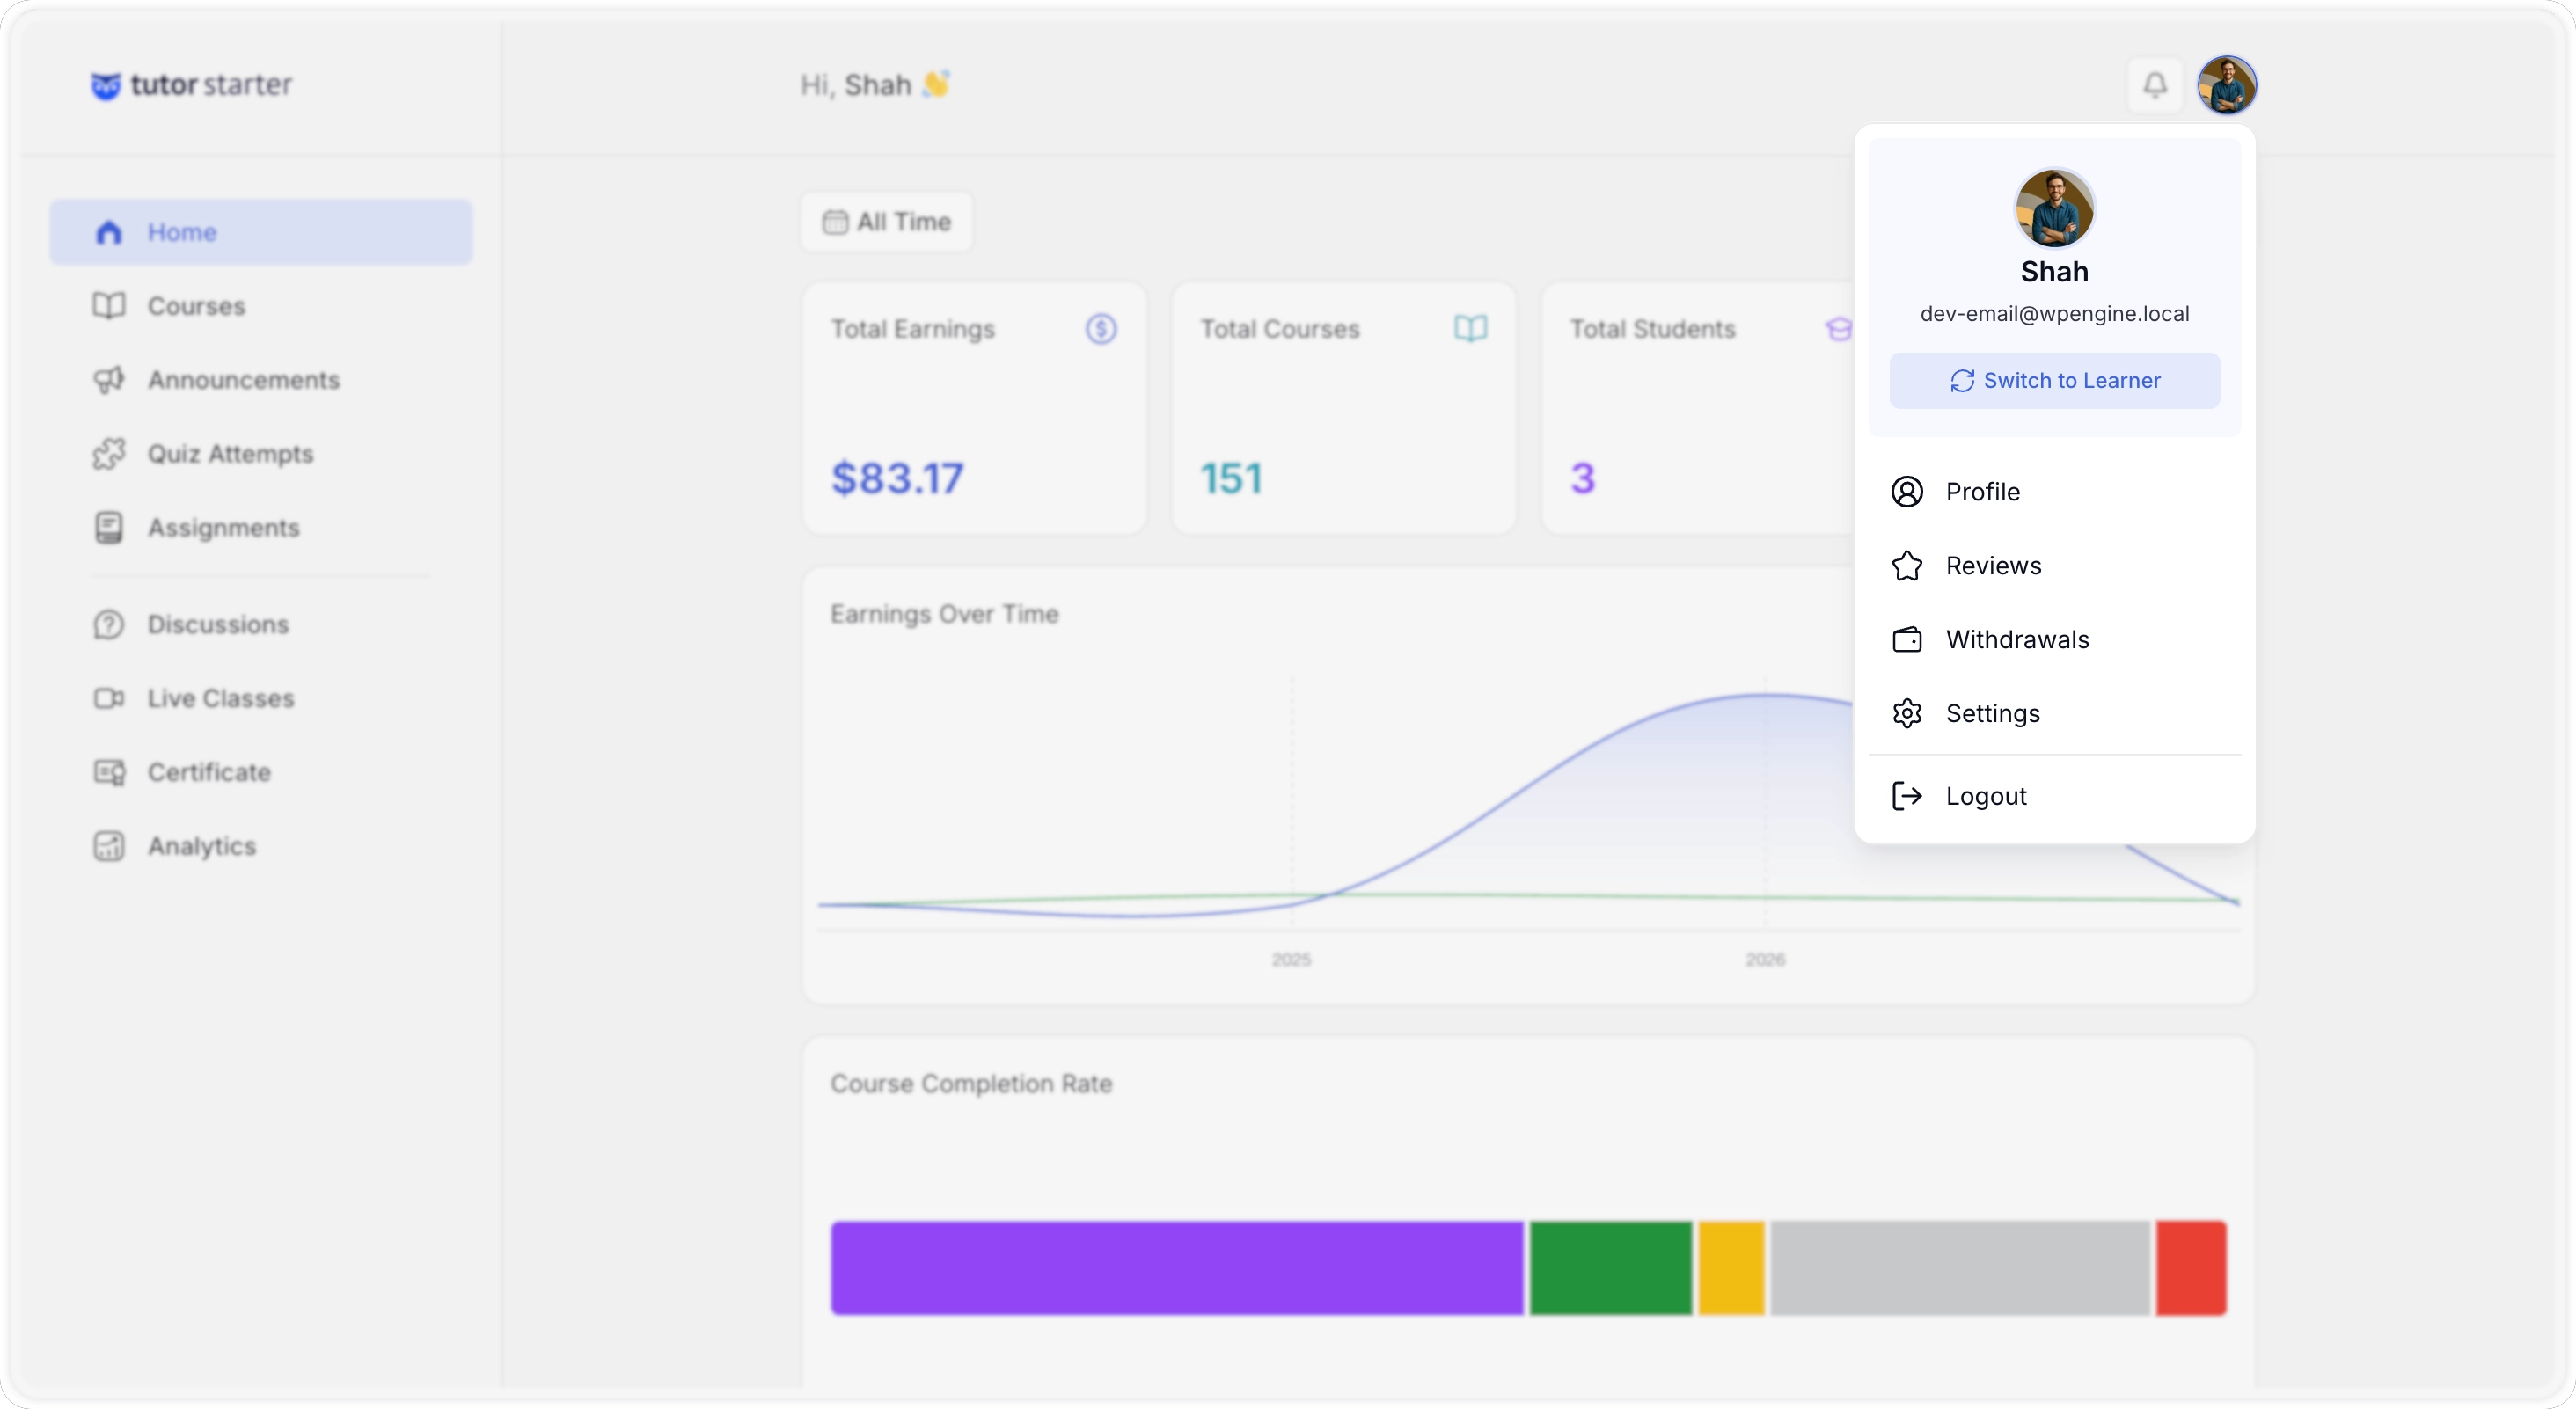
Task: Click the Total Earnings card
Action: 974,408
